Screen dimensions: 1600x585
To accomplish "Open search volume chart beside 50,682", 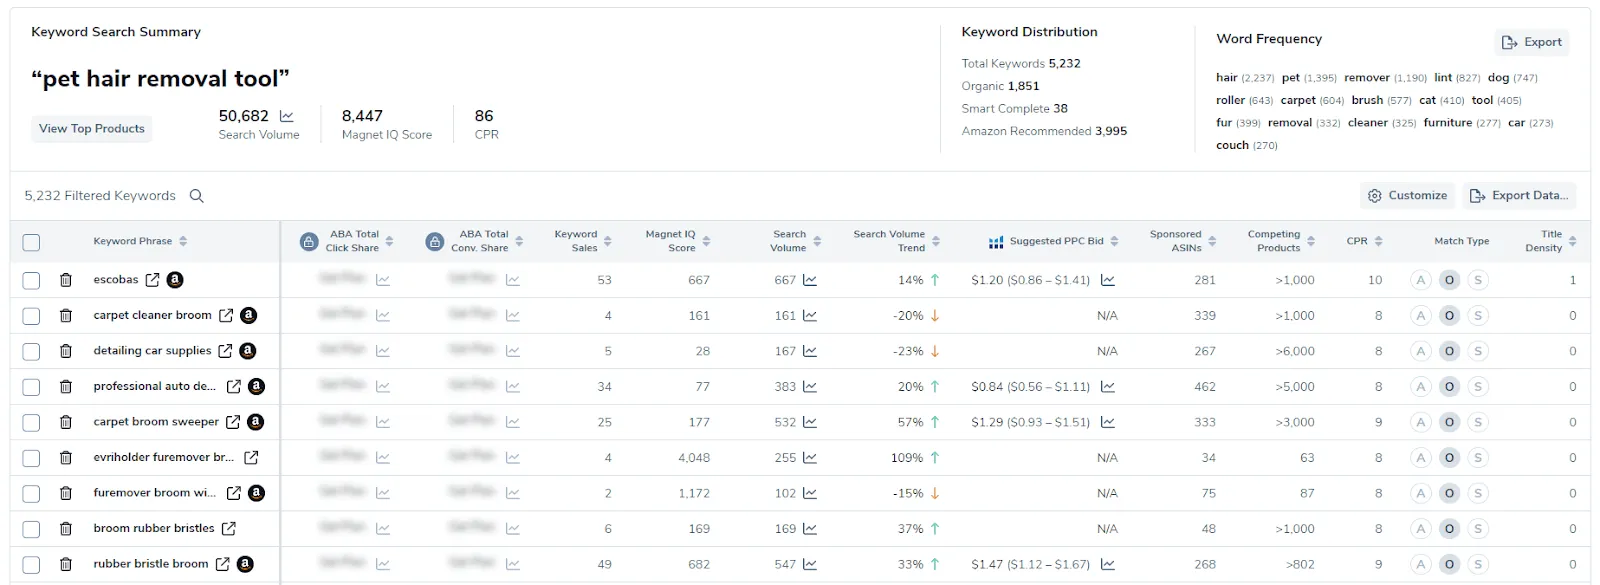I will (287, 116).
